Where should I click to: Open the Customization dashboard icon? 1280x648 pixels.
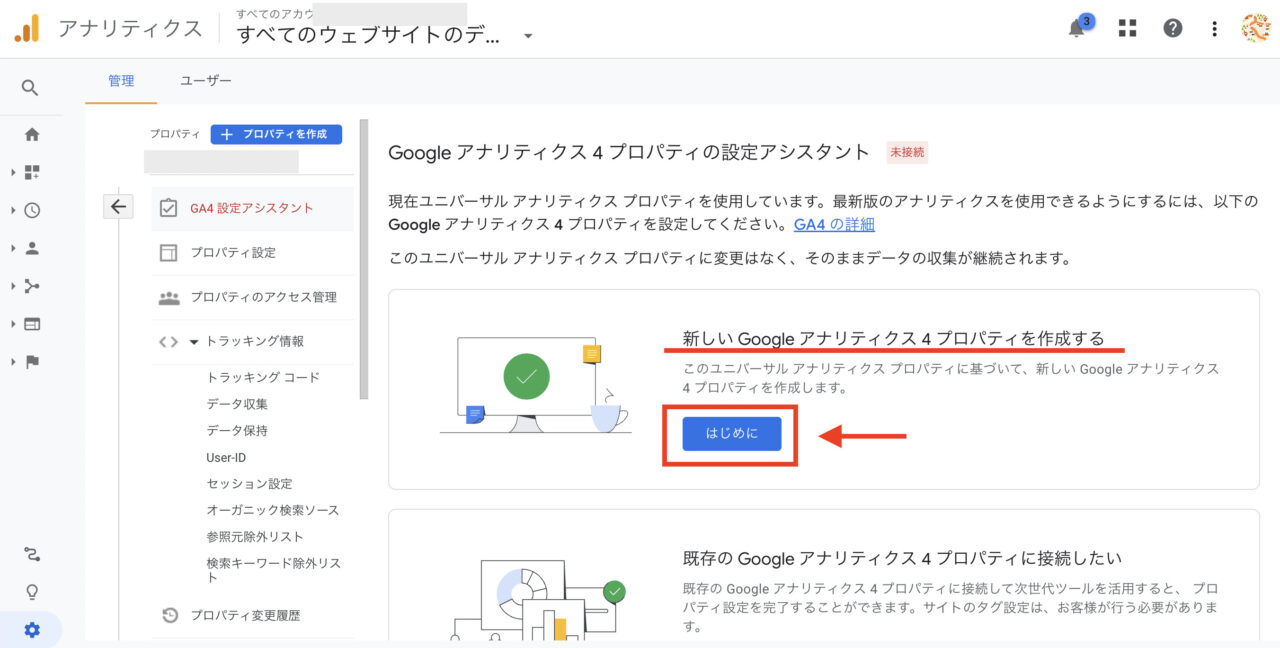32,172
